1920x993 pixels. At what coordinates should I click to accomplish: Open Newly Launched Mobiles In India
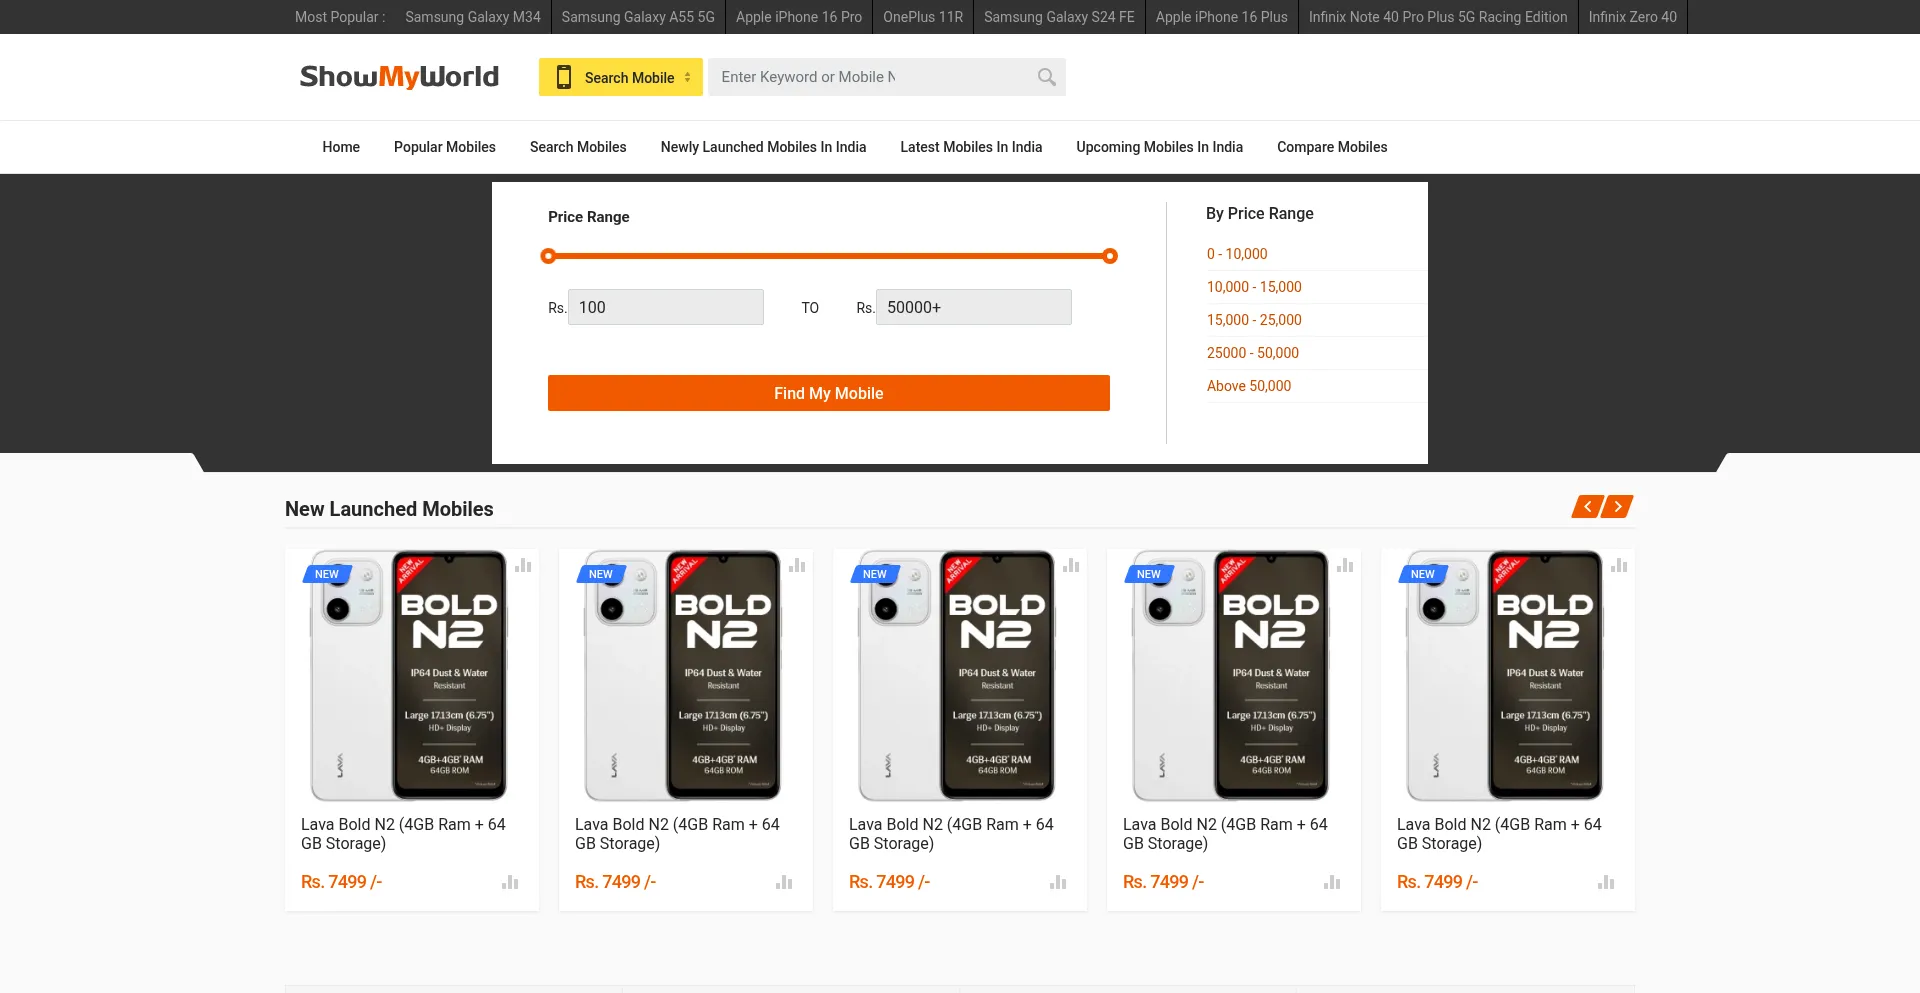pos(763,147)
